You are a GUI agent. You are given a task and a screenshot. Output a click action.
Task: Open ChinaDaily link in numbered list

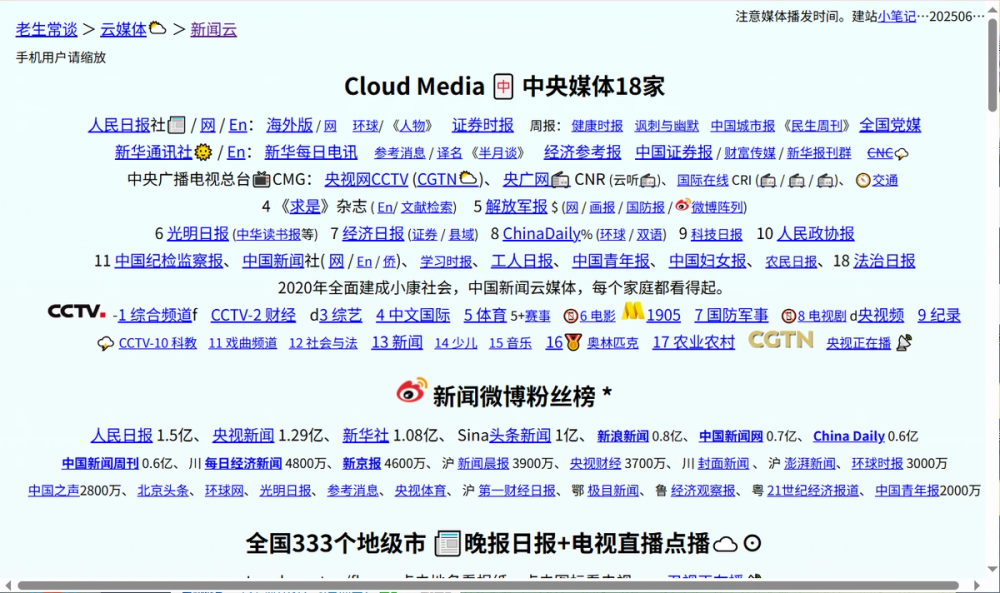pyautogui.click(x=541, y=234)
